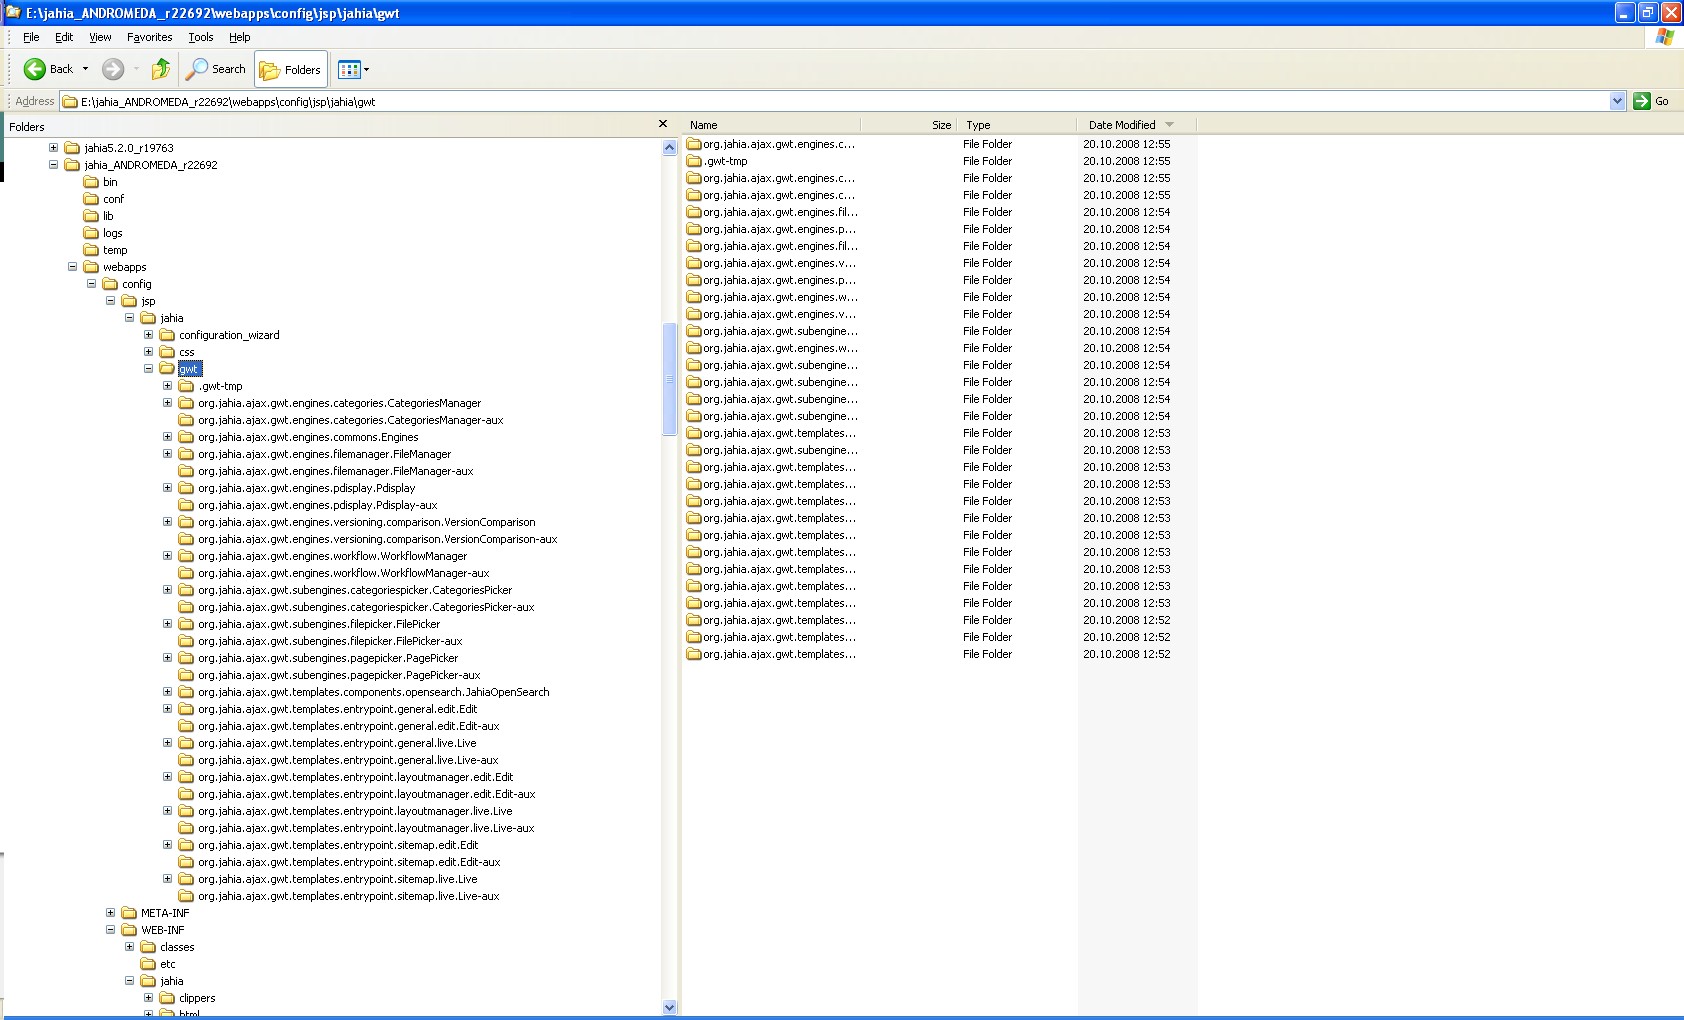Open the Favorites menu

tap(150, 37)
